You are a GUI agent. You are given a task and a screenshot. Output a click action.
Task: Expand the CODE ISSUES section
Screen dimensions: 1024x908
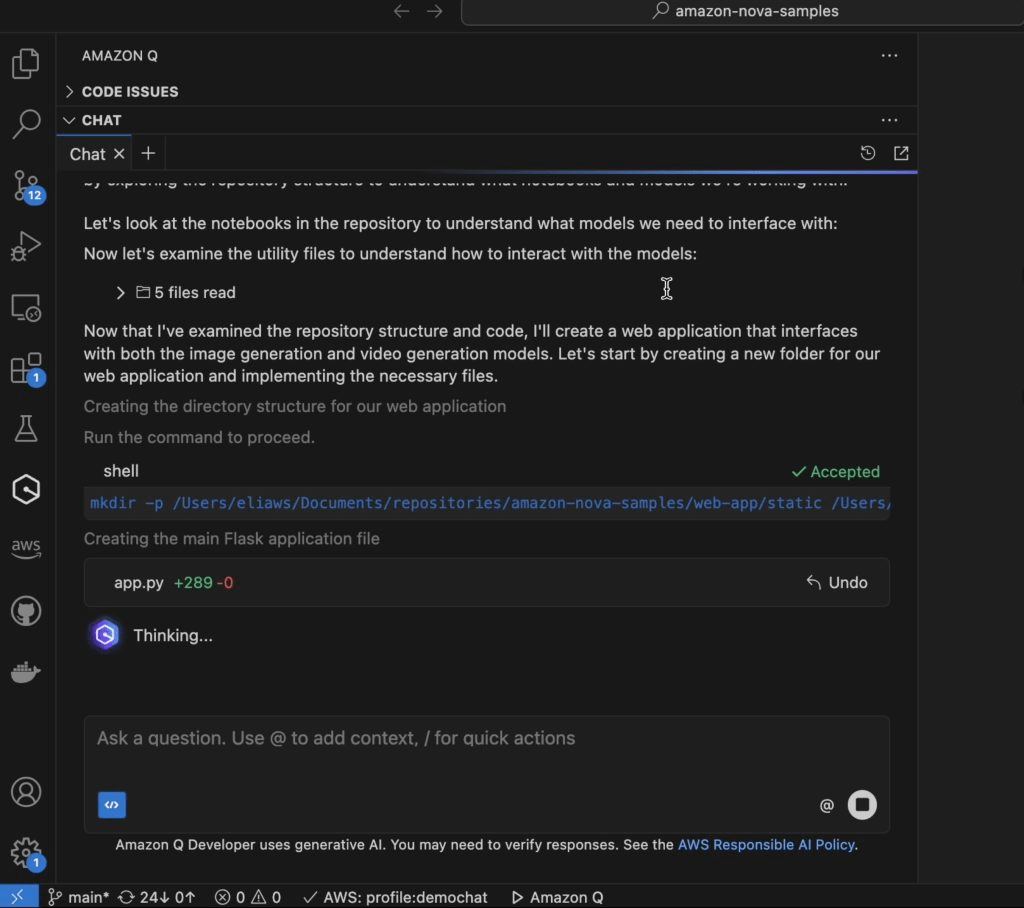[x=121, y=91]
